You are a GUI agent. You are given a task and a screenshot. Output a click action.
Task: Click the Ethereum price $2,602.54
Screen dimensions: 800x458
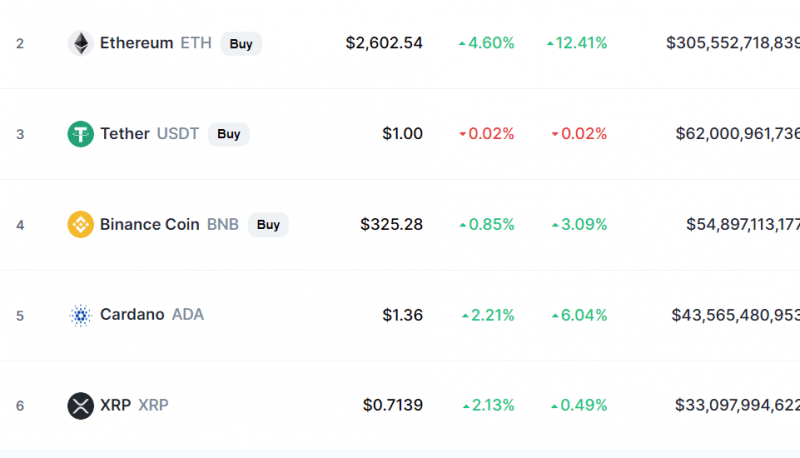(384, 43)
